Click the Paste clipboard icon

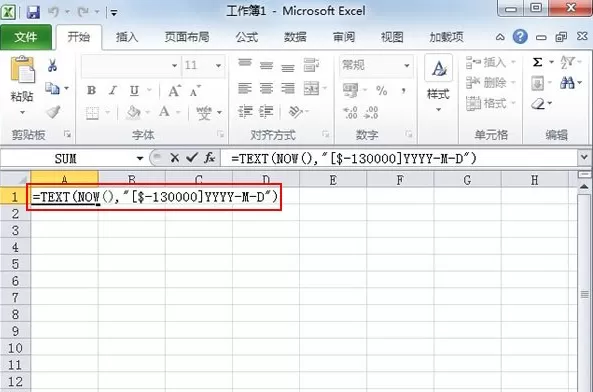(x=22, y=69)
